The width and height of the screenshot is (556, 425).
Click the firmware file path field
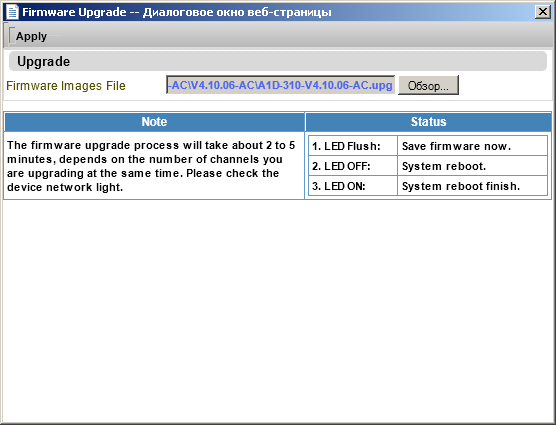280,85
